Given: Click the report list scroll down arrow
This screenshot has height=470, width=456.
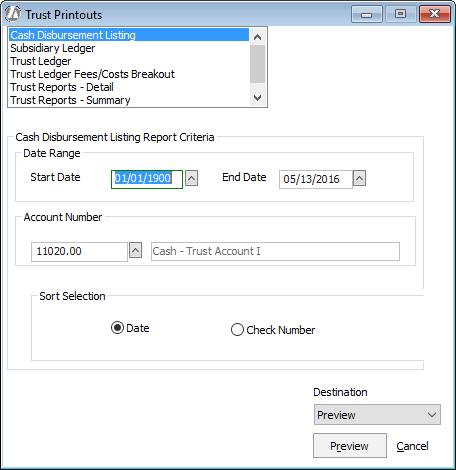Looking at the screenshot, I should click(257, 98).
